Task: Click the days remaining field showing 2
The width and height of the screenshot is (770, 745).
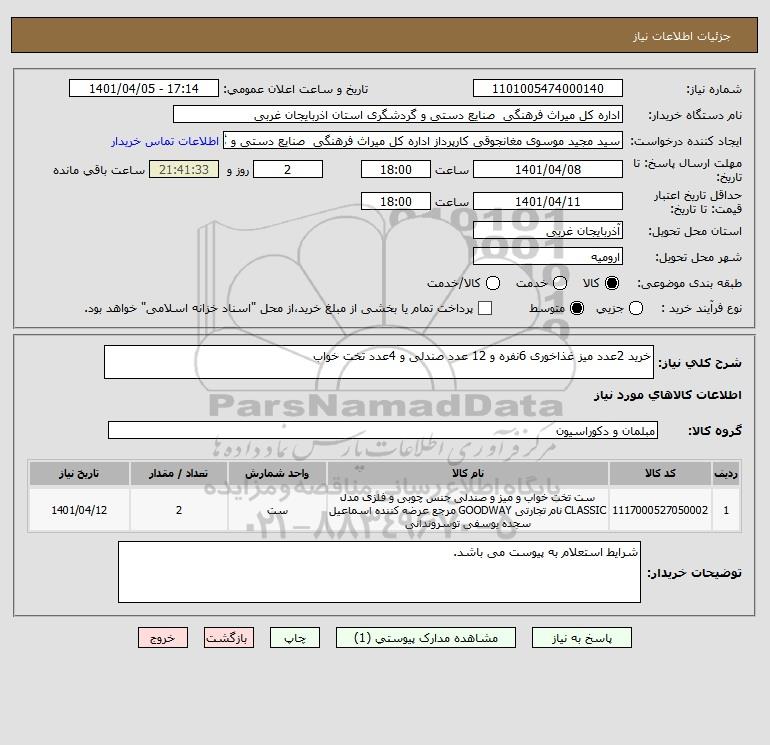Action: (288, 169)
